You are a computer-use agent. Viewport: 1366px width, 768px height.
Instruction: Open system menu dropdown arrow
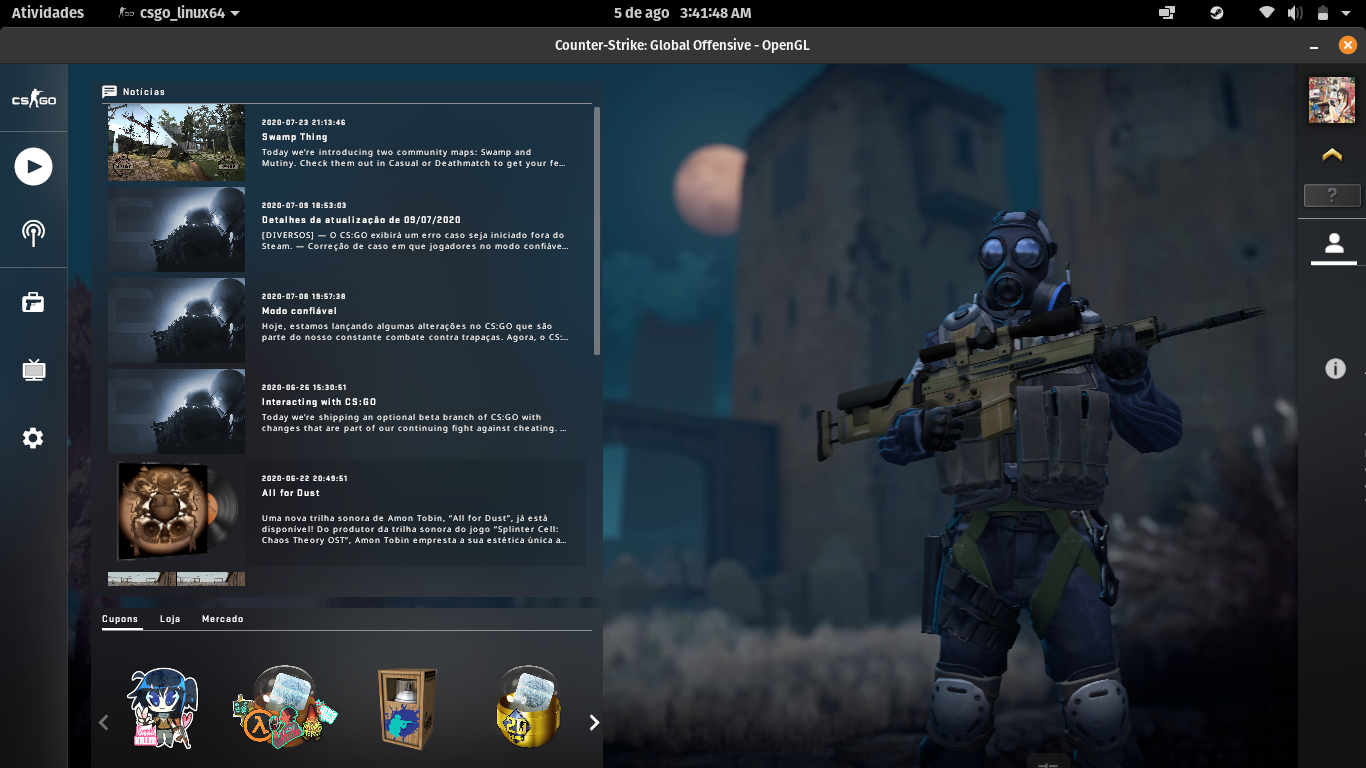pyautogui.click(x=1347, y=14)
